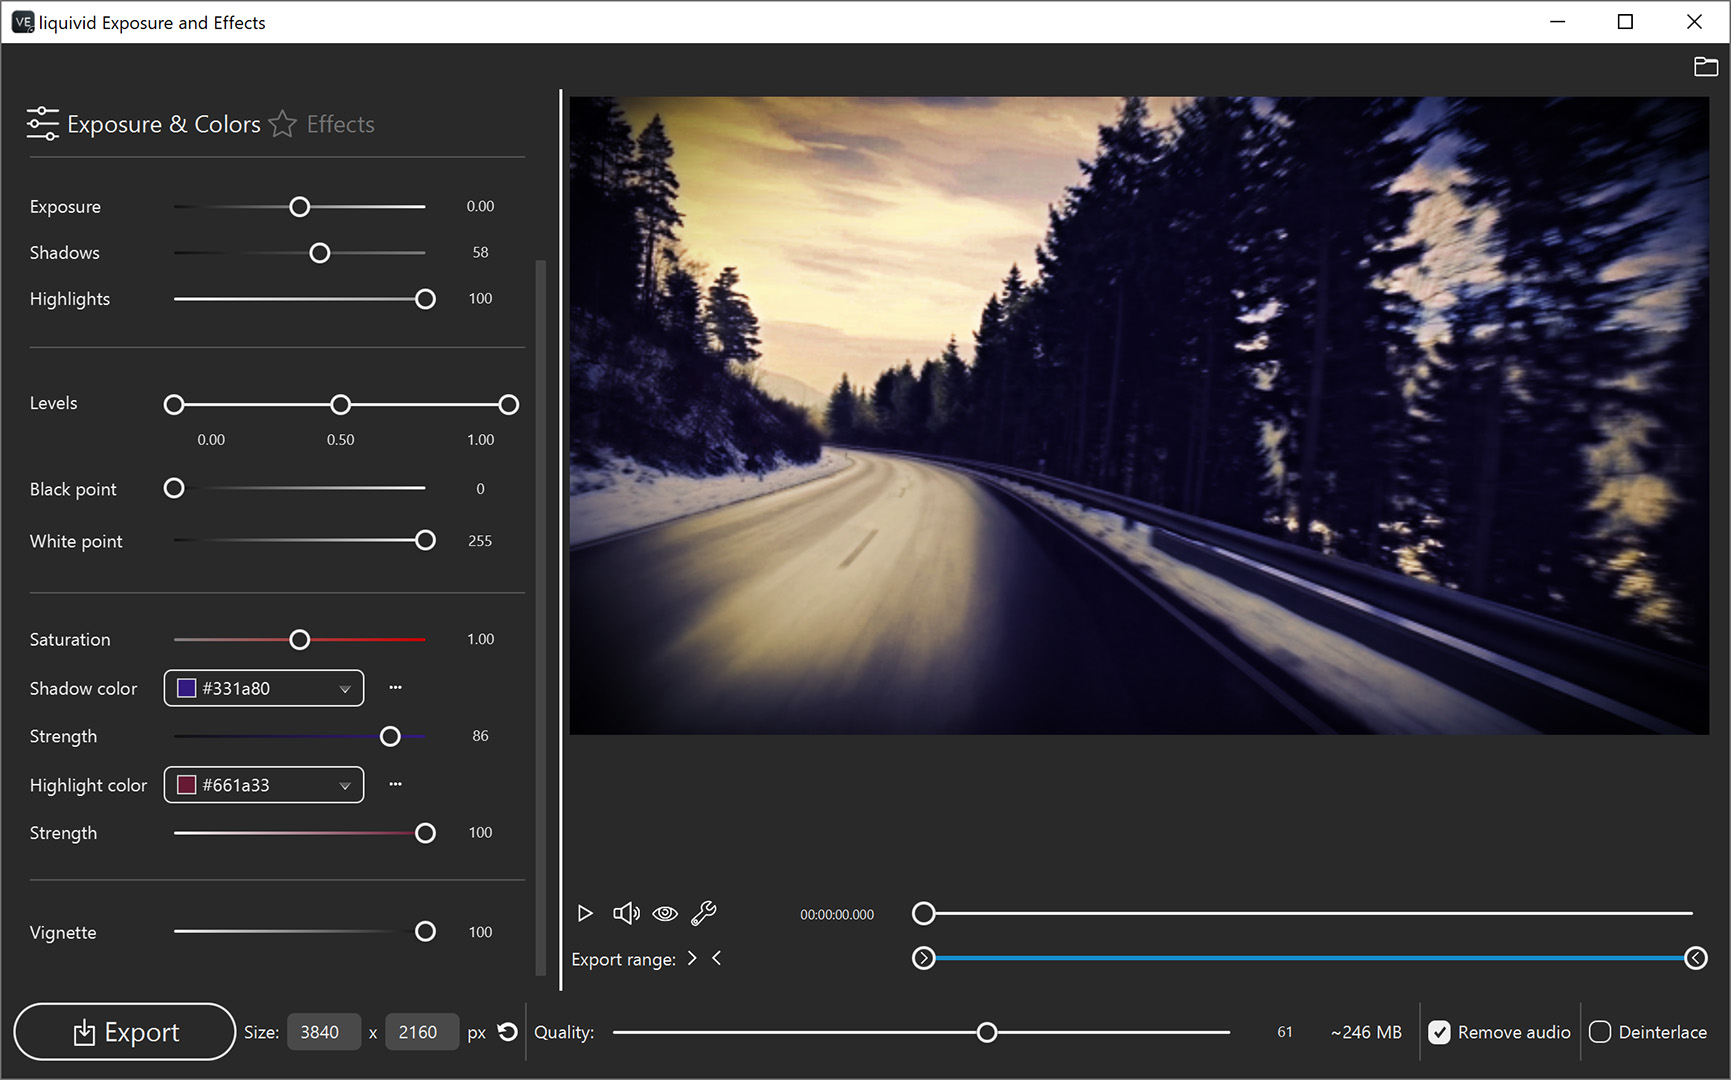The height and width of the screenshot is (1080, 1731).
Task: Toggle the before/after preview eye icon
Action: point(665,913)
